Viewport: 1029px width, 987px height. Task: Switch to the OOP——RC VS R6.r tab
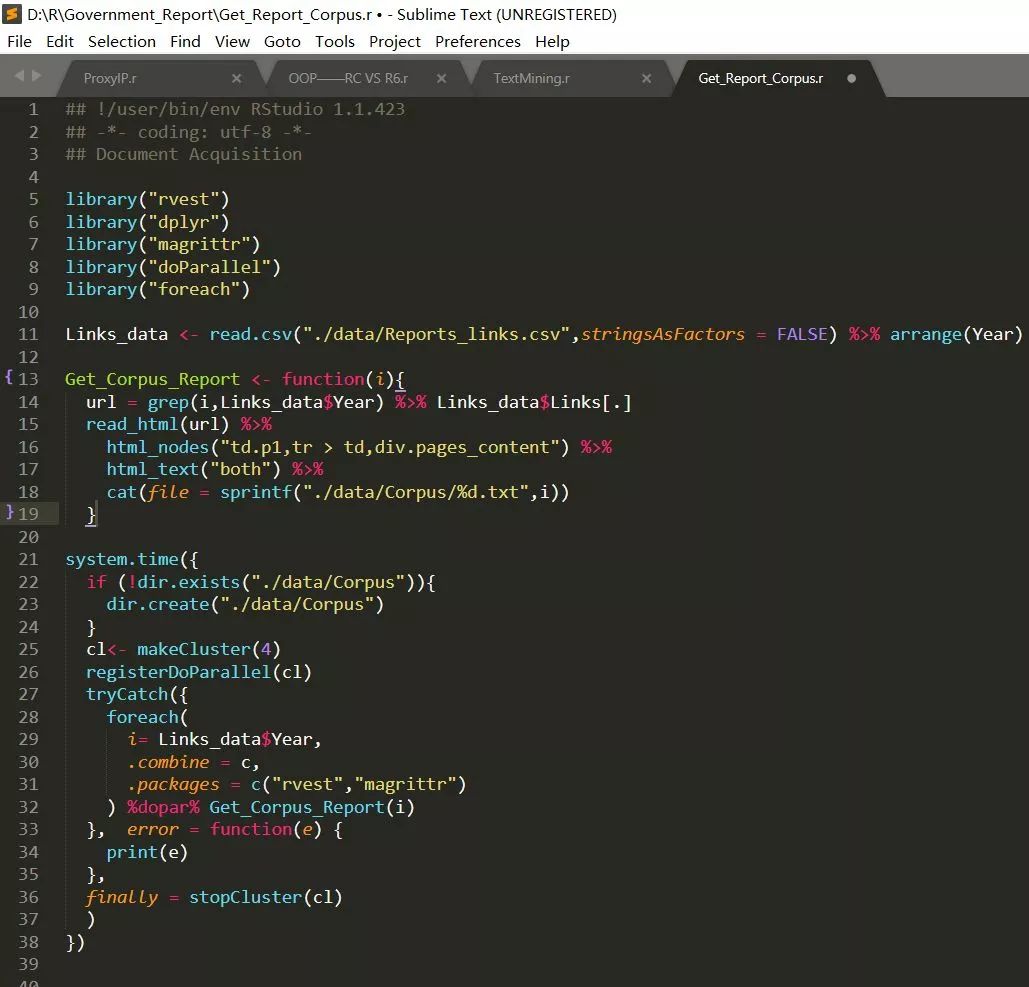coord(348,78)
